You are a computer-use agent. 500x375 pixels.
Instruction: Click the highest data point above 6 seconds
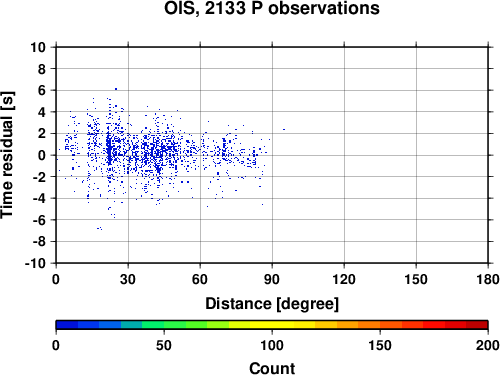pos(116,89)
